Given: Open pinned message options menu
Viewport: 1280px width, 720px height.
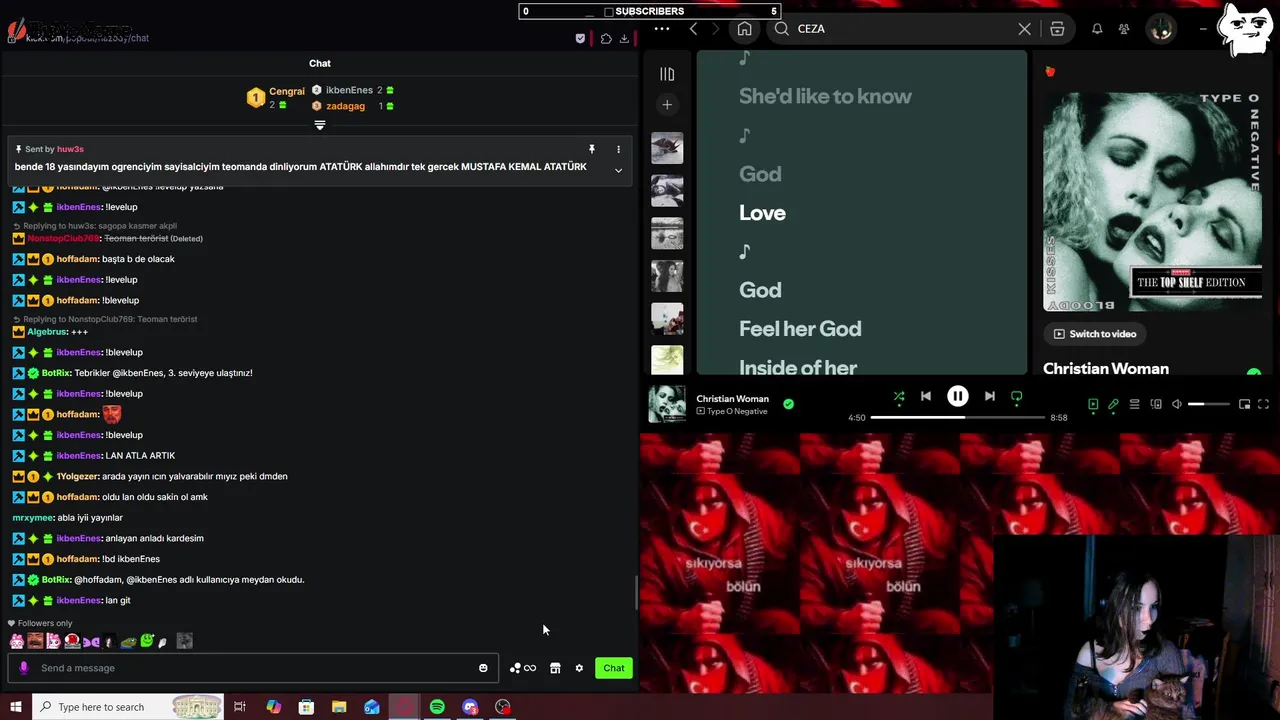Looking at the screenshot, I should pos(618,149).
